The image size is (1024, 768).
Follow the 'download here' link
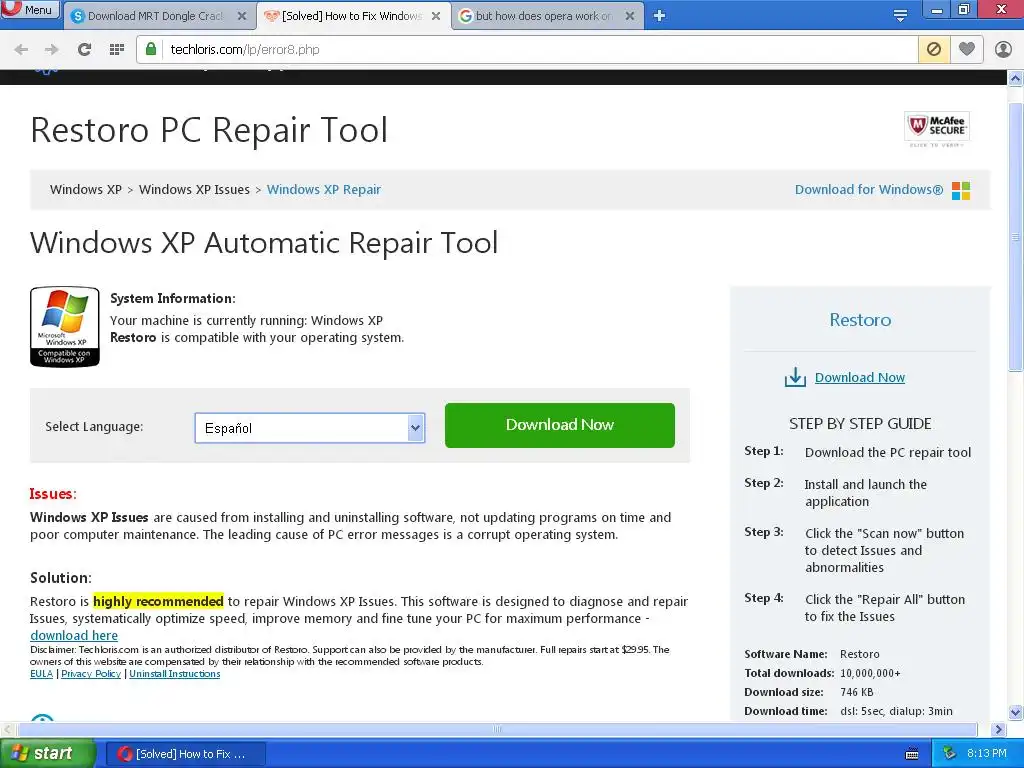(x=74, y=635)
